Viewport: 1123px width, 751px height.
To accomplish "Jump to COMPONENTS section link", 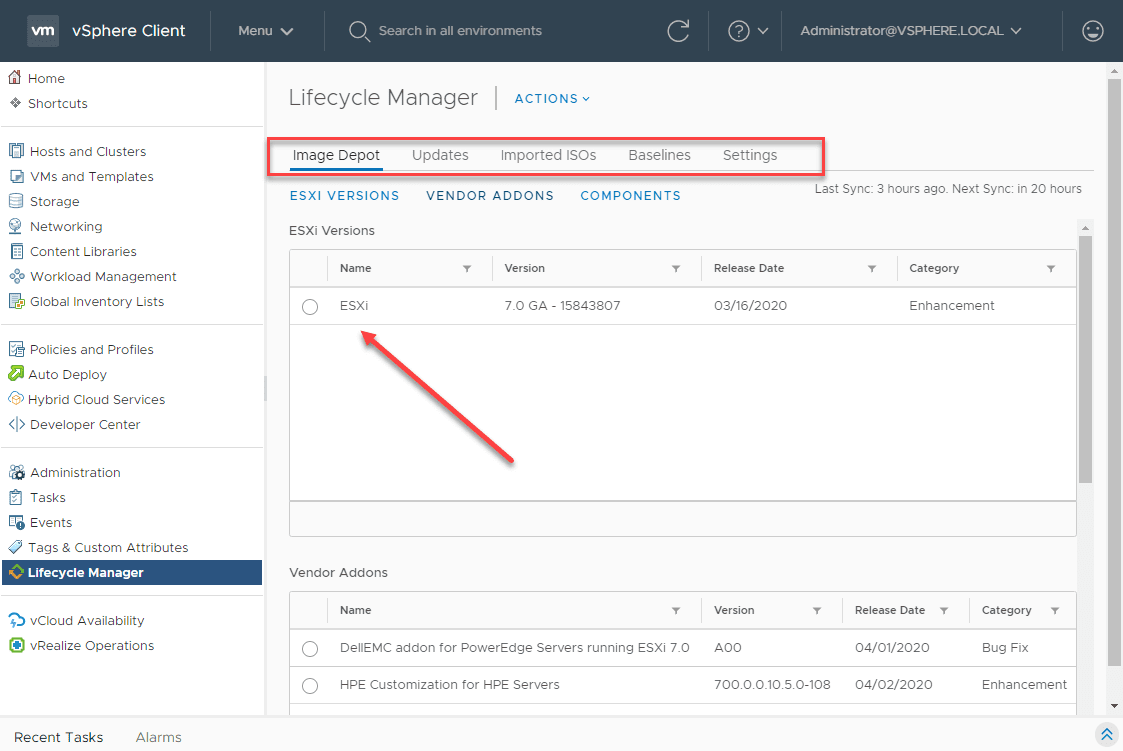I will [x=630, y=196].
